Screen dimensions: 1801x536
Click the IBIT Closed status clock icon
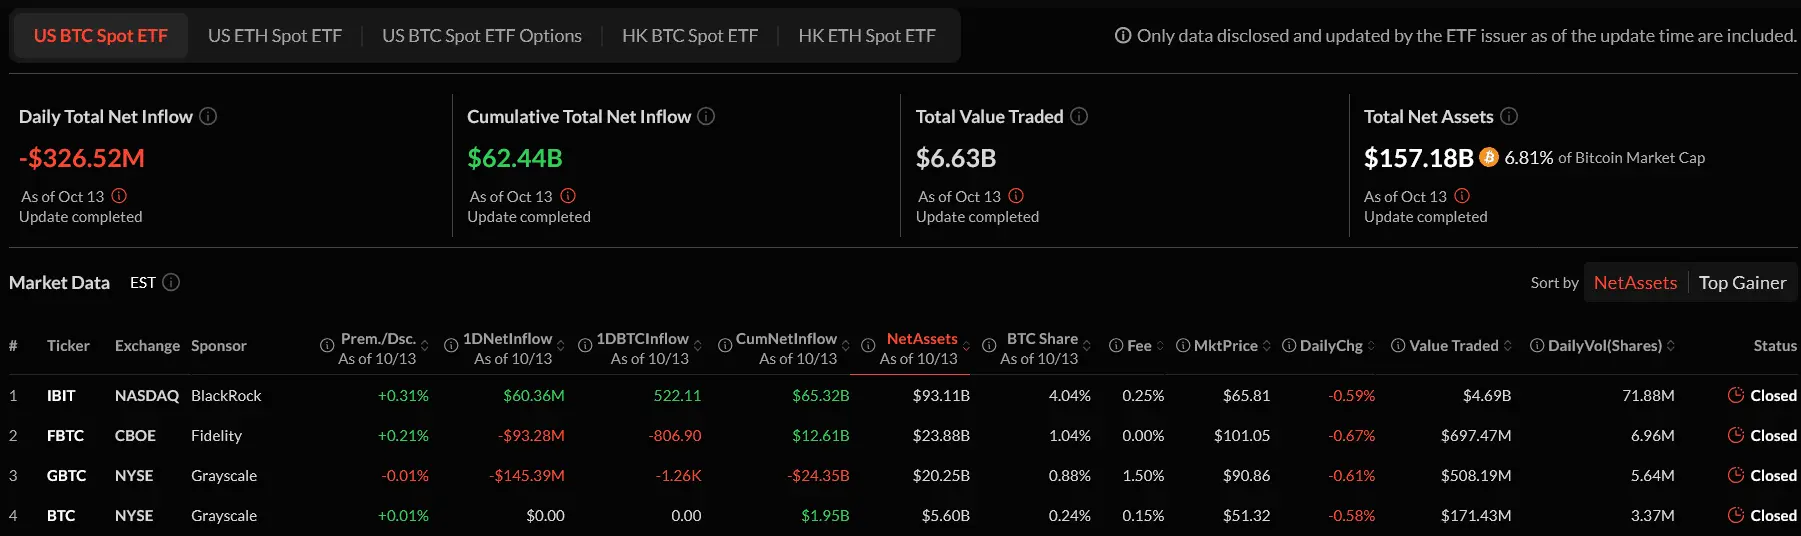pos(1736,395)
